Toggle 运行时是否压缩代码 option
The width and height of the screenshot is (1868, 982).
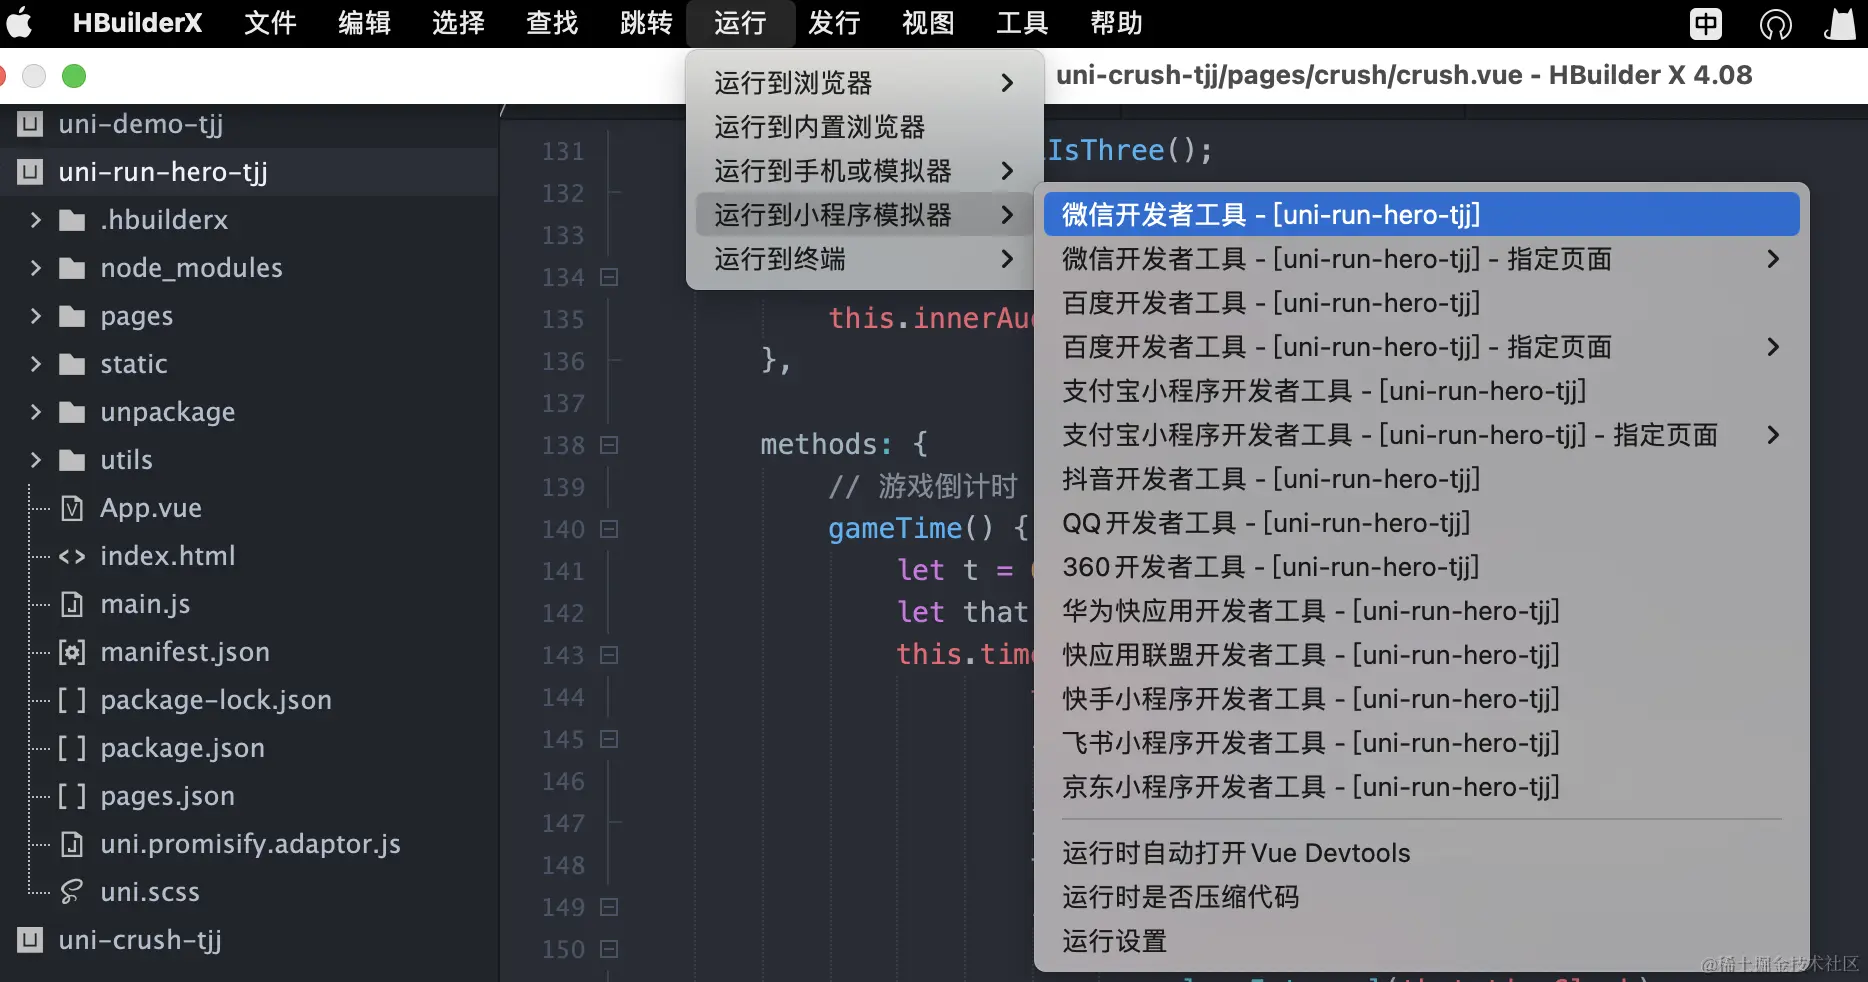(x=1421, y=897)
